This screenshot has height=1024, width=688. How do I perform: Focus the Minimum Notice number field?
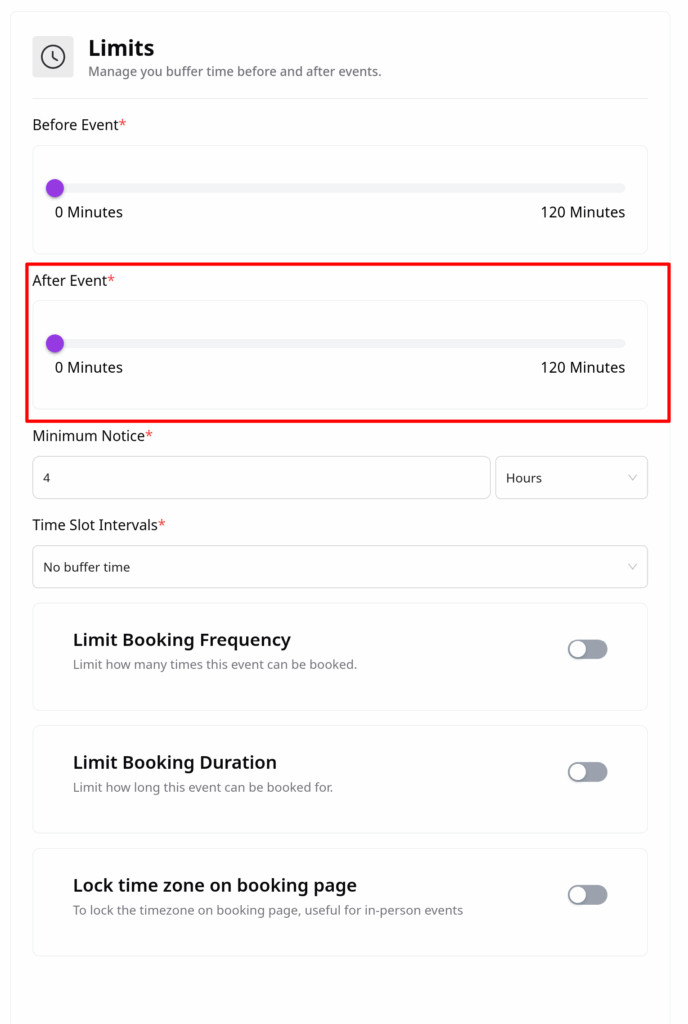tap(260, 478)
